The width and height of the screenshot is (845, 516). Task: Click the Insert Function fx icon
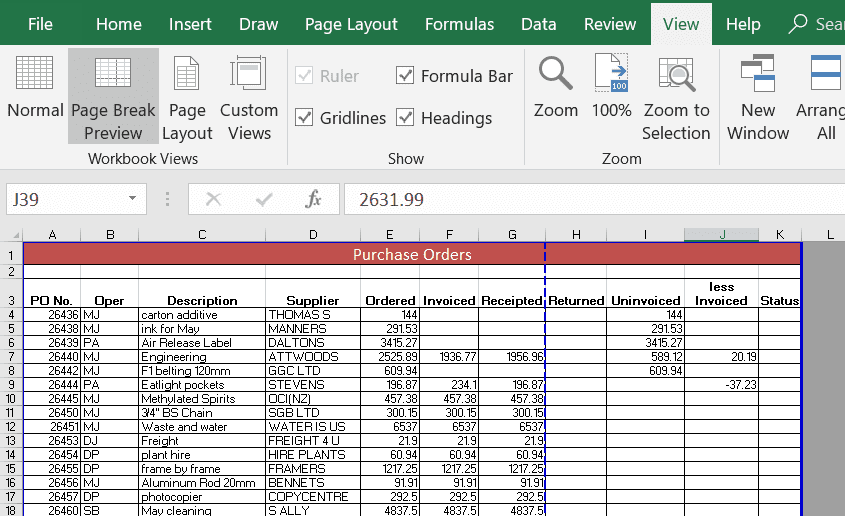(x=313, y=199)
